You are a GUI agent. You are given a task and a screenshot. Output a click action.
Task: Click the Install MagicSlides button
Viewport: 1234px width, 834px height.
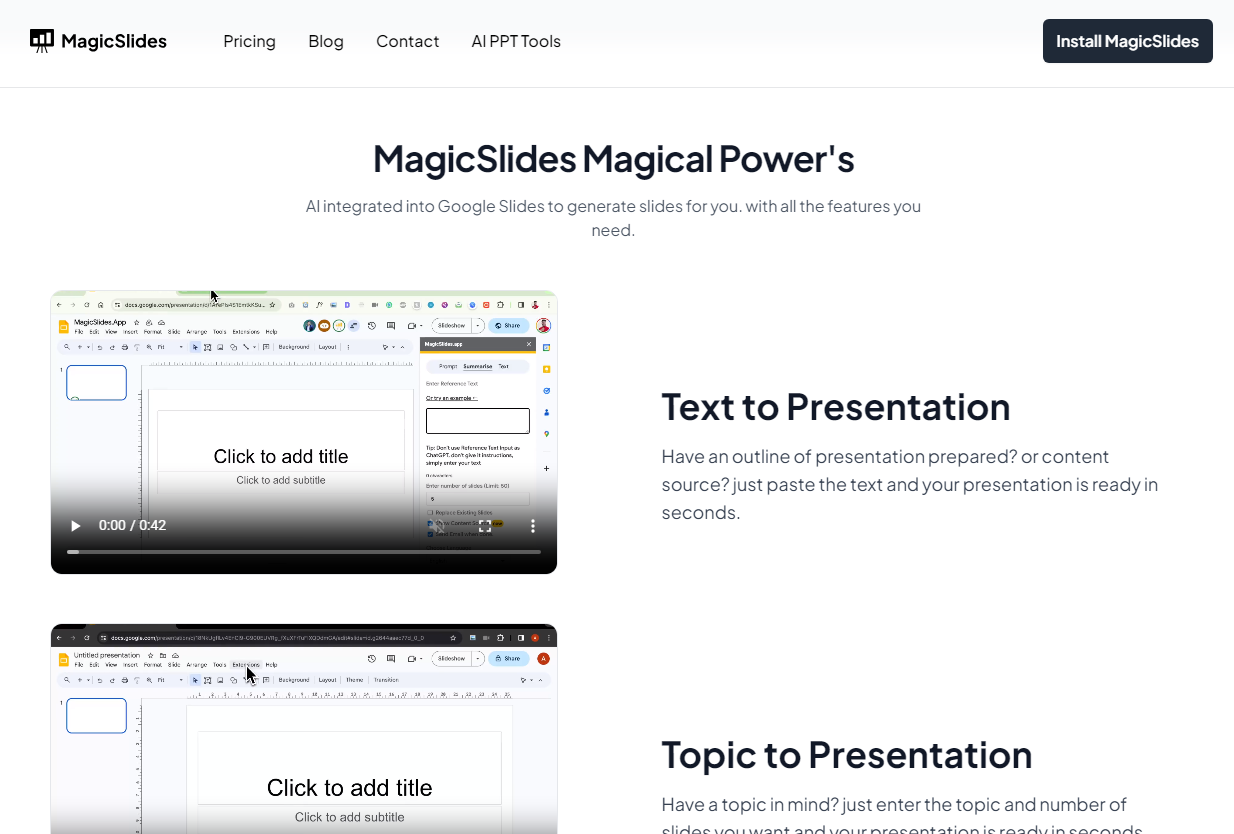click(x=1127, y=41)
